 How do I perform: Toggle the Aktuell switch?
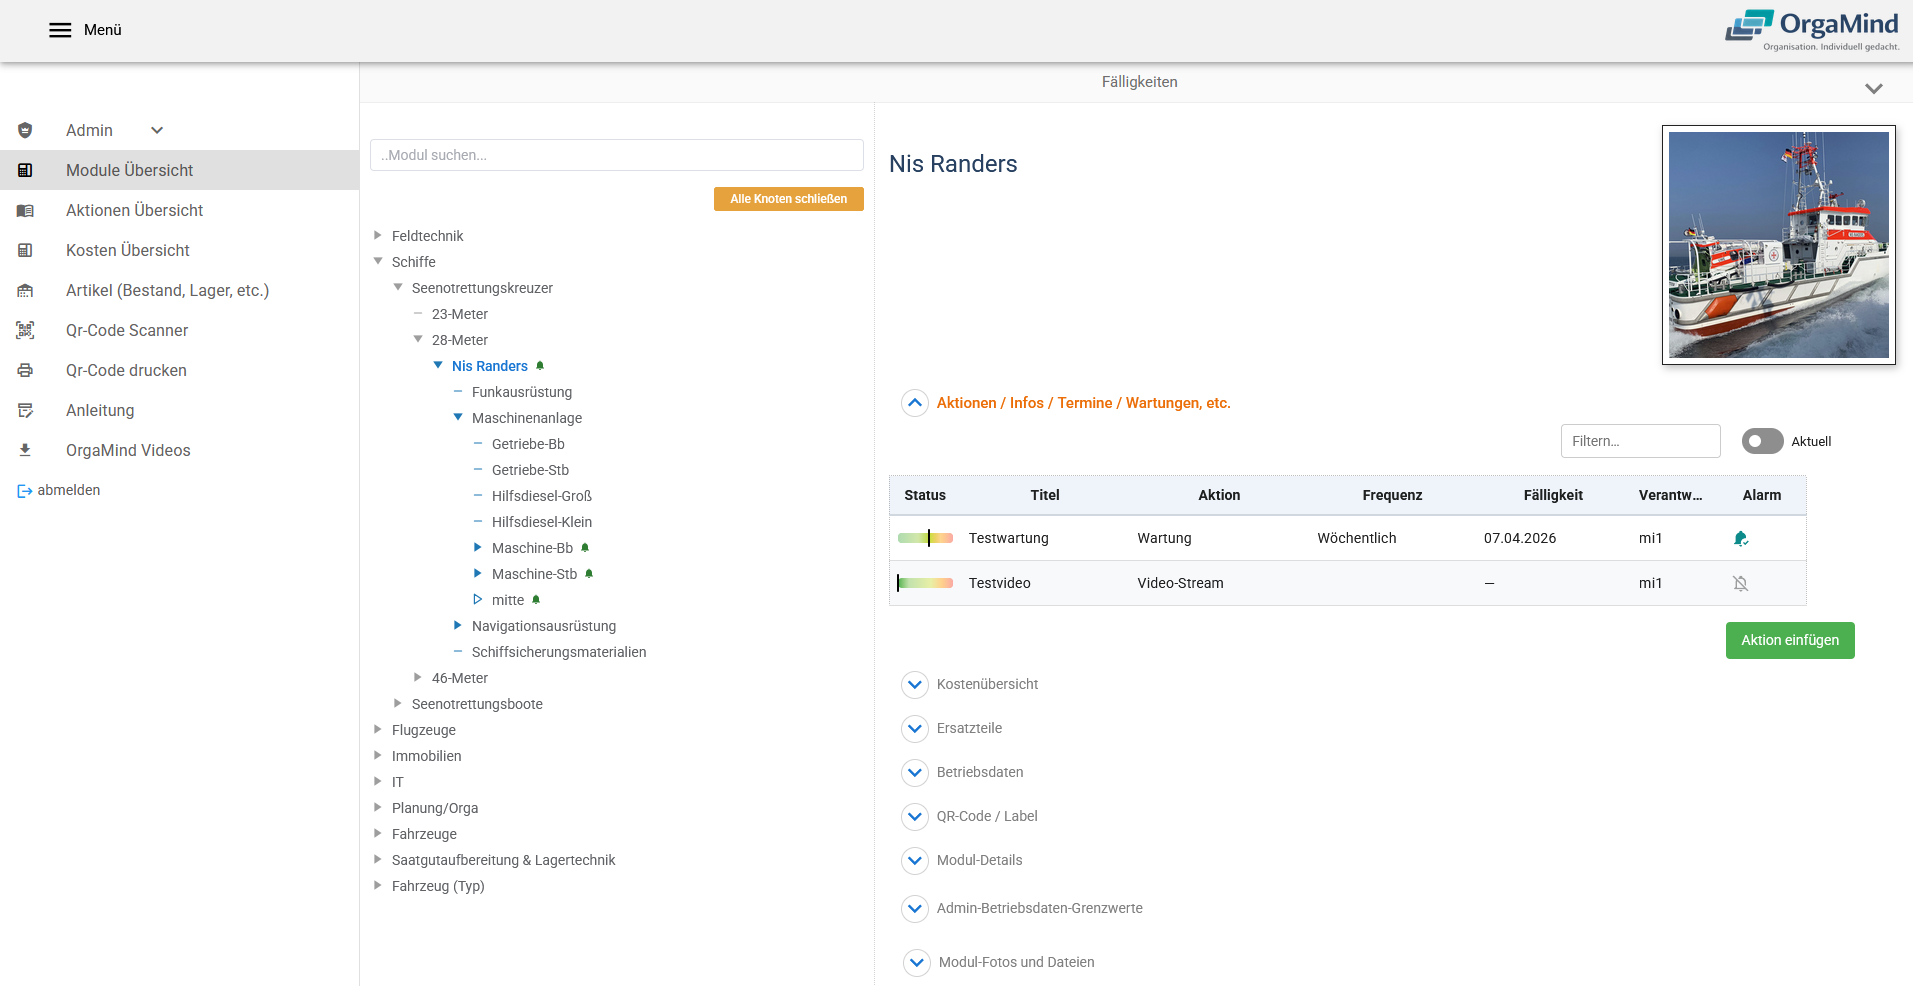point(1762,441)
